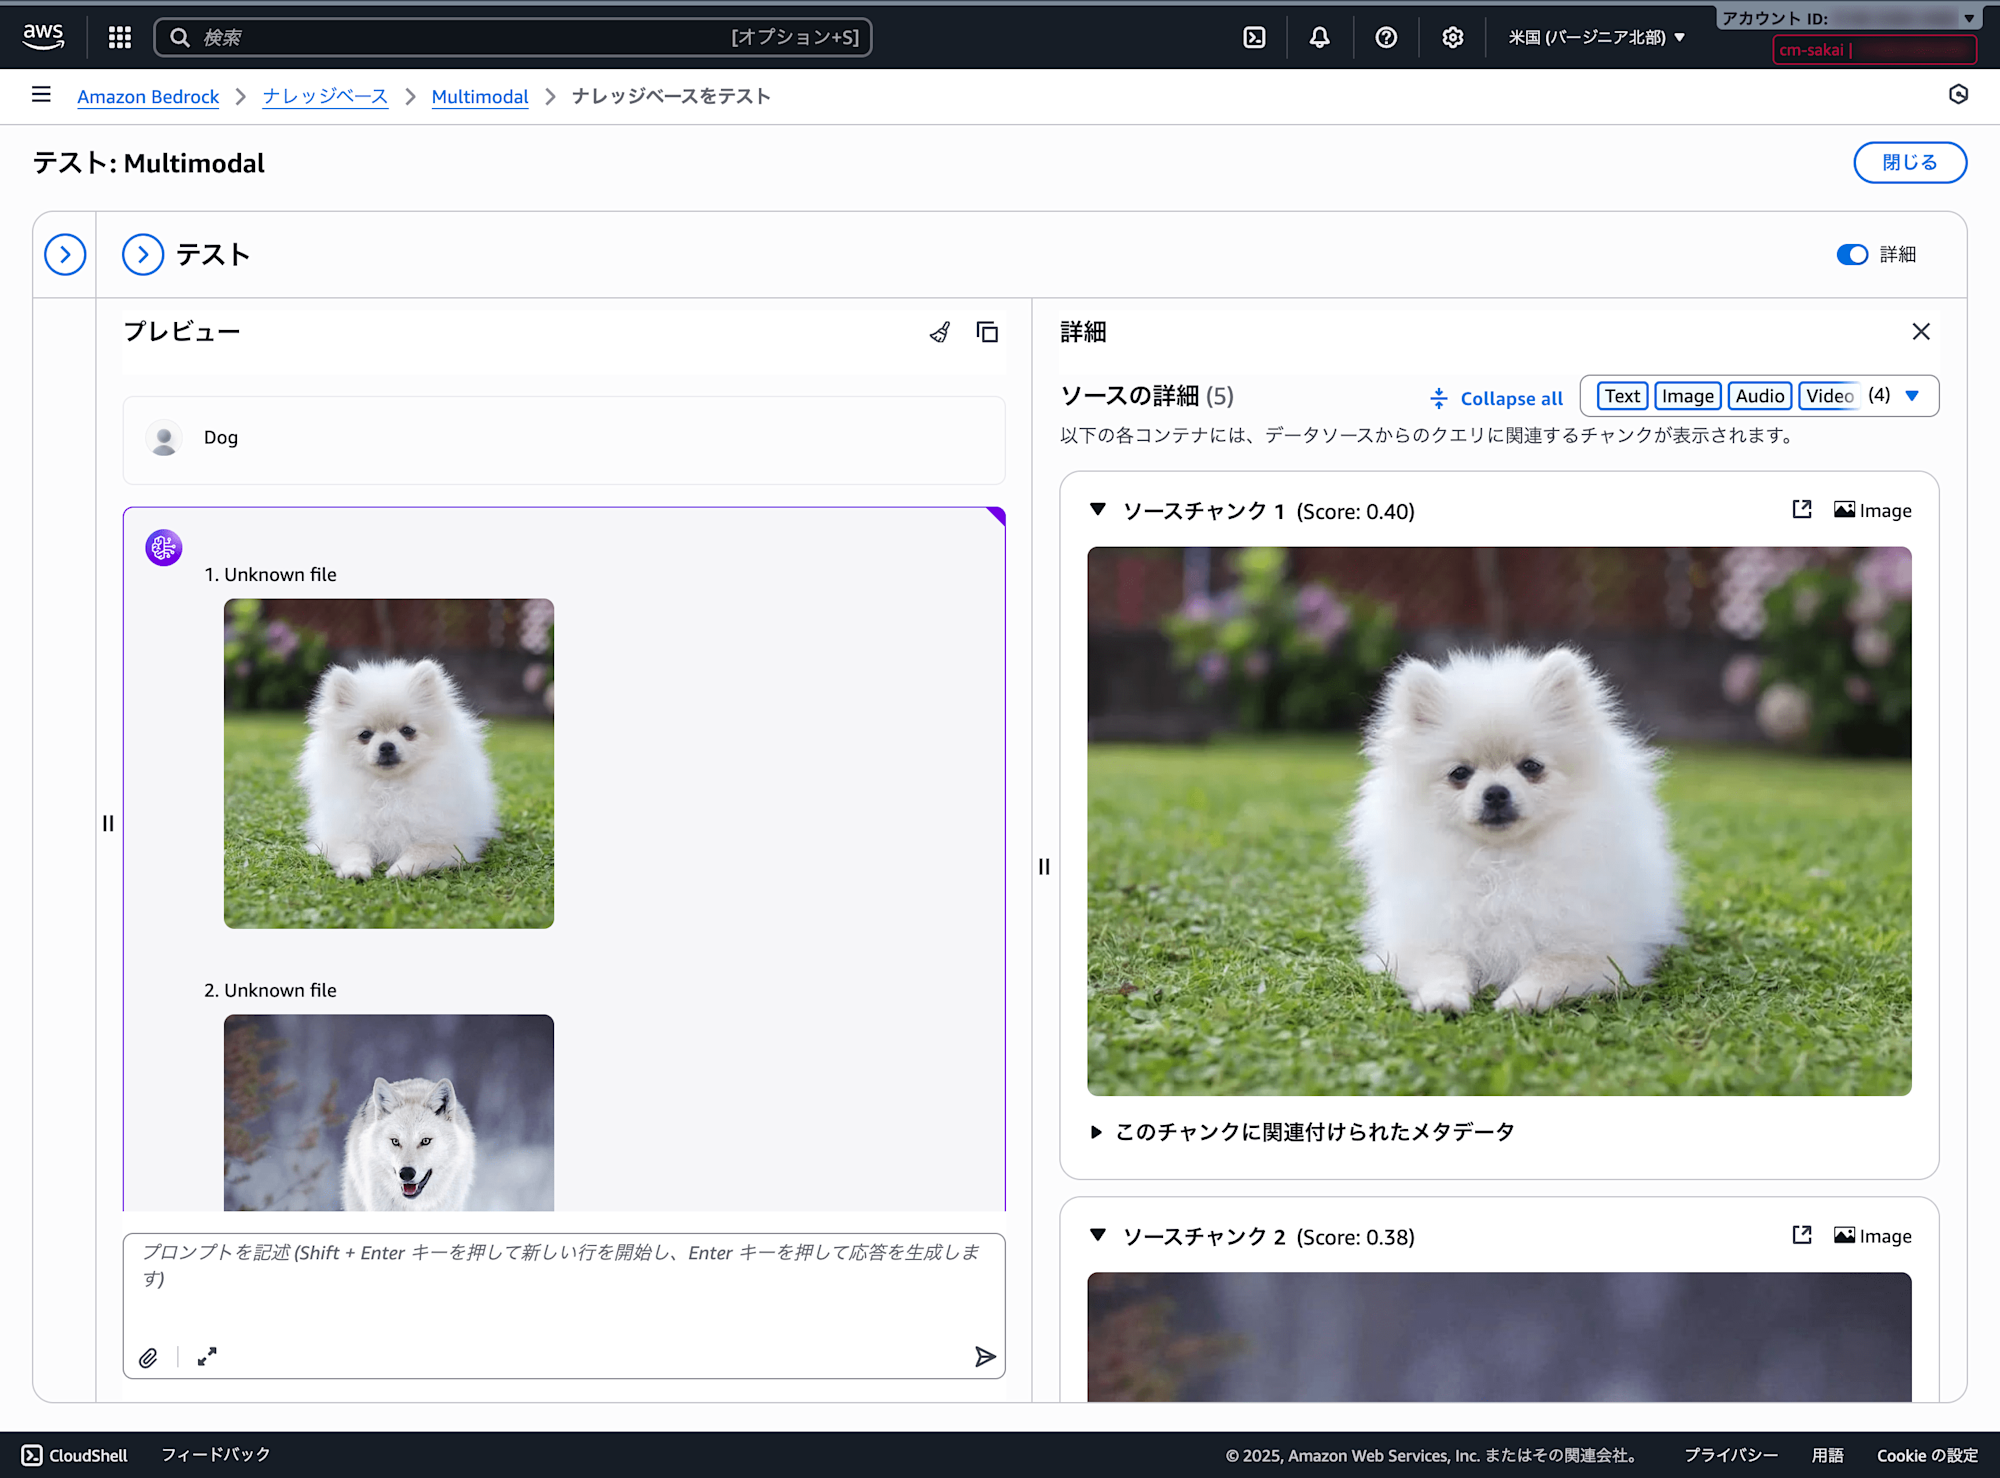Click the expand prompt box arrows icon
This screenshot has width=2000, height=1478.
tap(207, 1357)
